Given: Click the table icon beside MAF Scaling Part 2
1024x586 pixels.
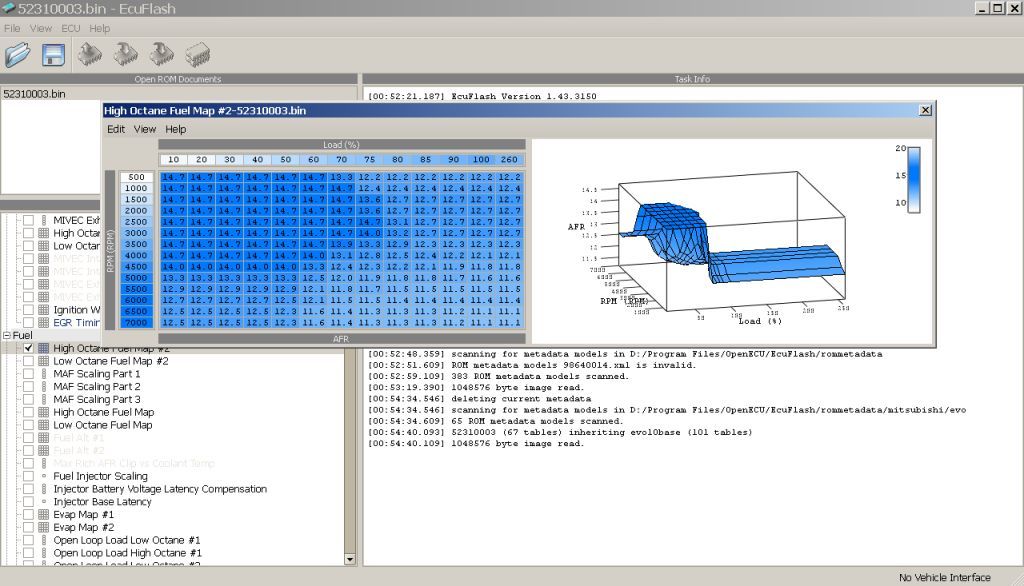Looking at the screenshot, I should [x=44, y=386].
